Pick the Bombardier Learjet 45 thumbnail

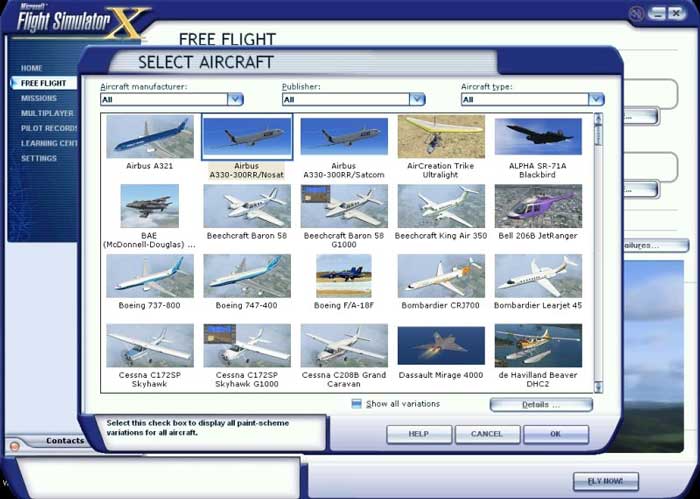(538, 276)
